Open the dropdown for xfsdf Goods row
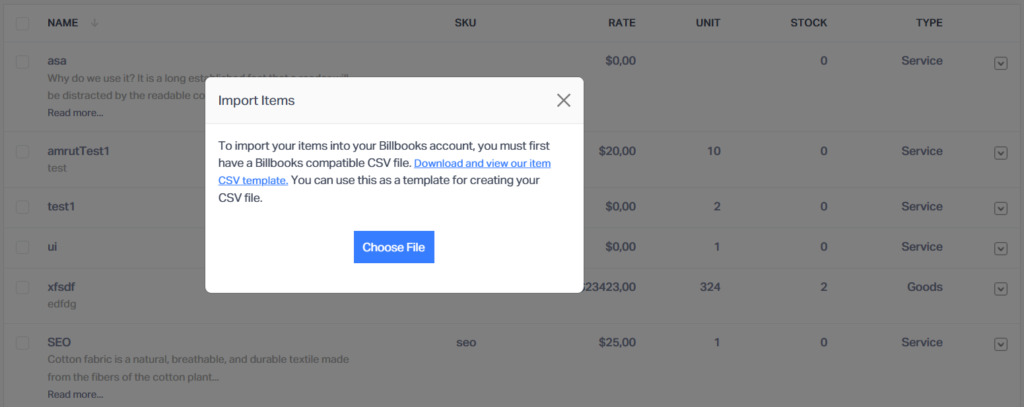The height and width of the screenshot is (407, 1024). coord(1000,289)
